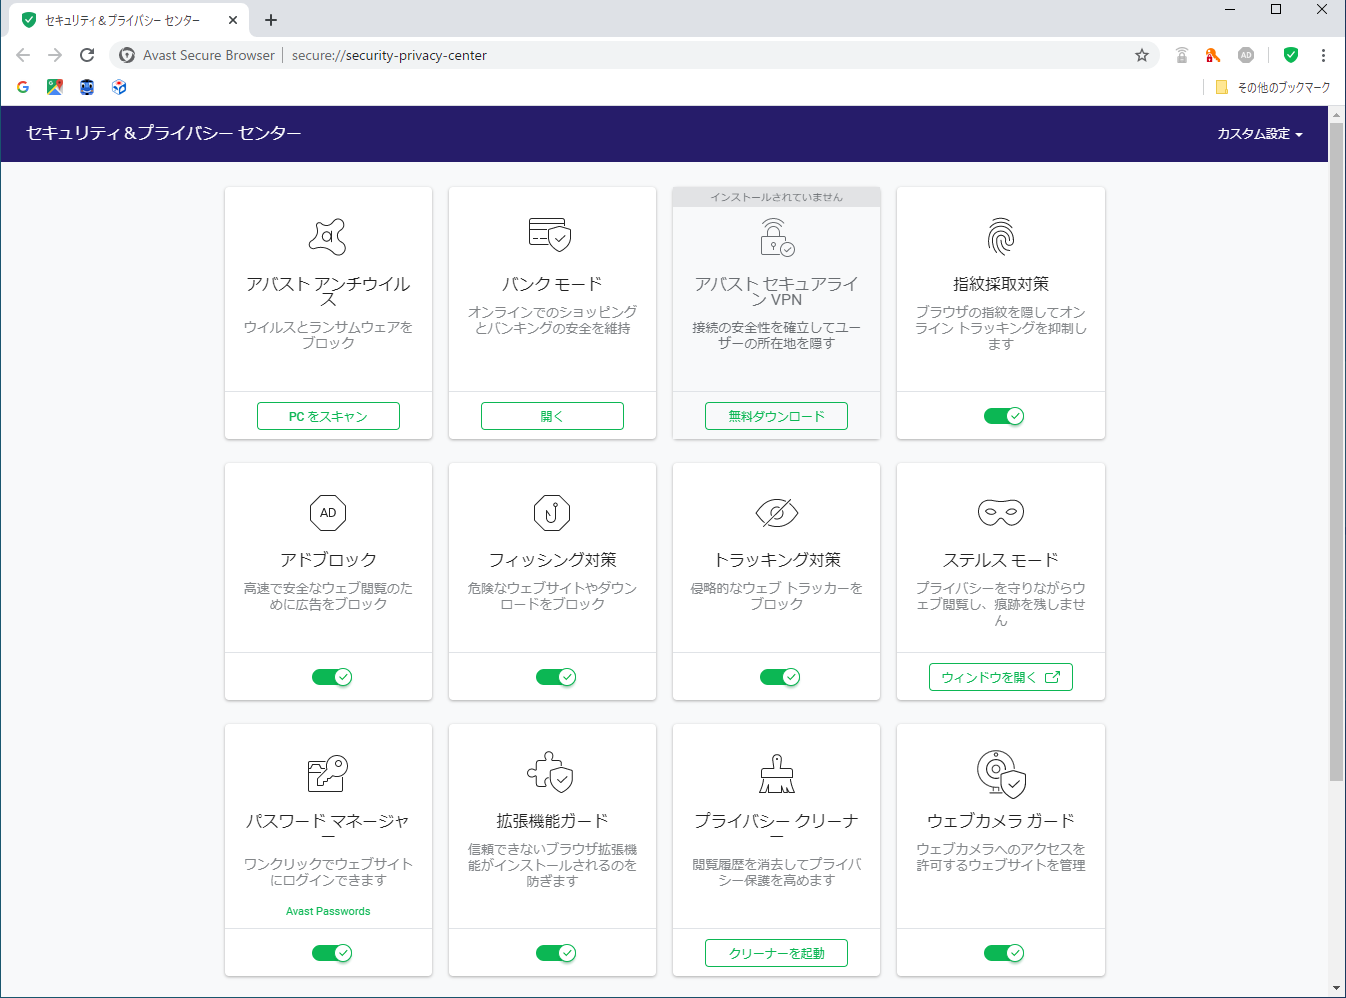The width and height of the screenshot is (1346, 998).
Task: Click the Adblock hexagon AD icon
Action: pos(328,513)
